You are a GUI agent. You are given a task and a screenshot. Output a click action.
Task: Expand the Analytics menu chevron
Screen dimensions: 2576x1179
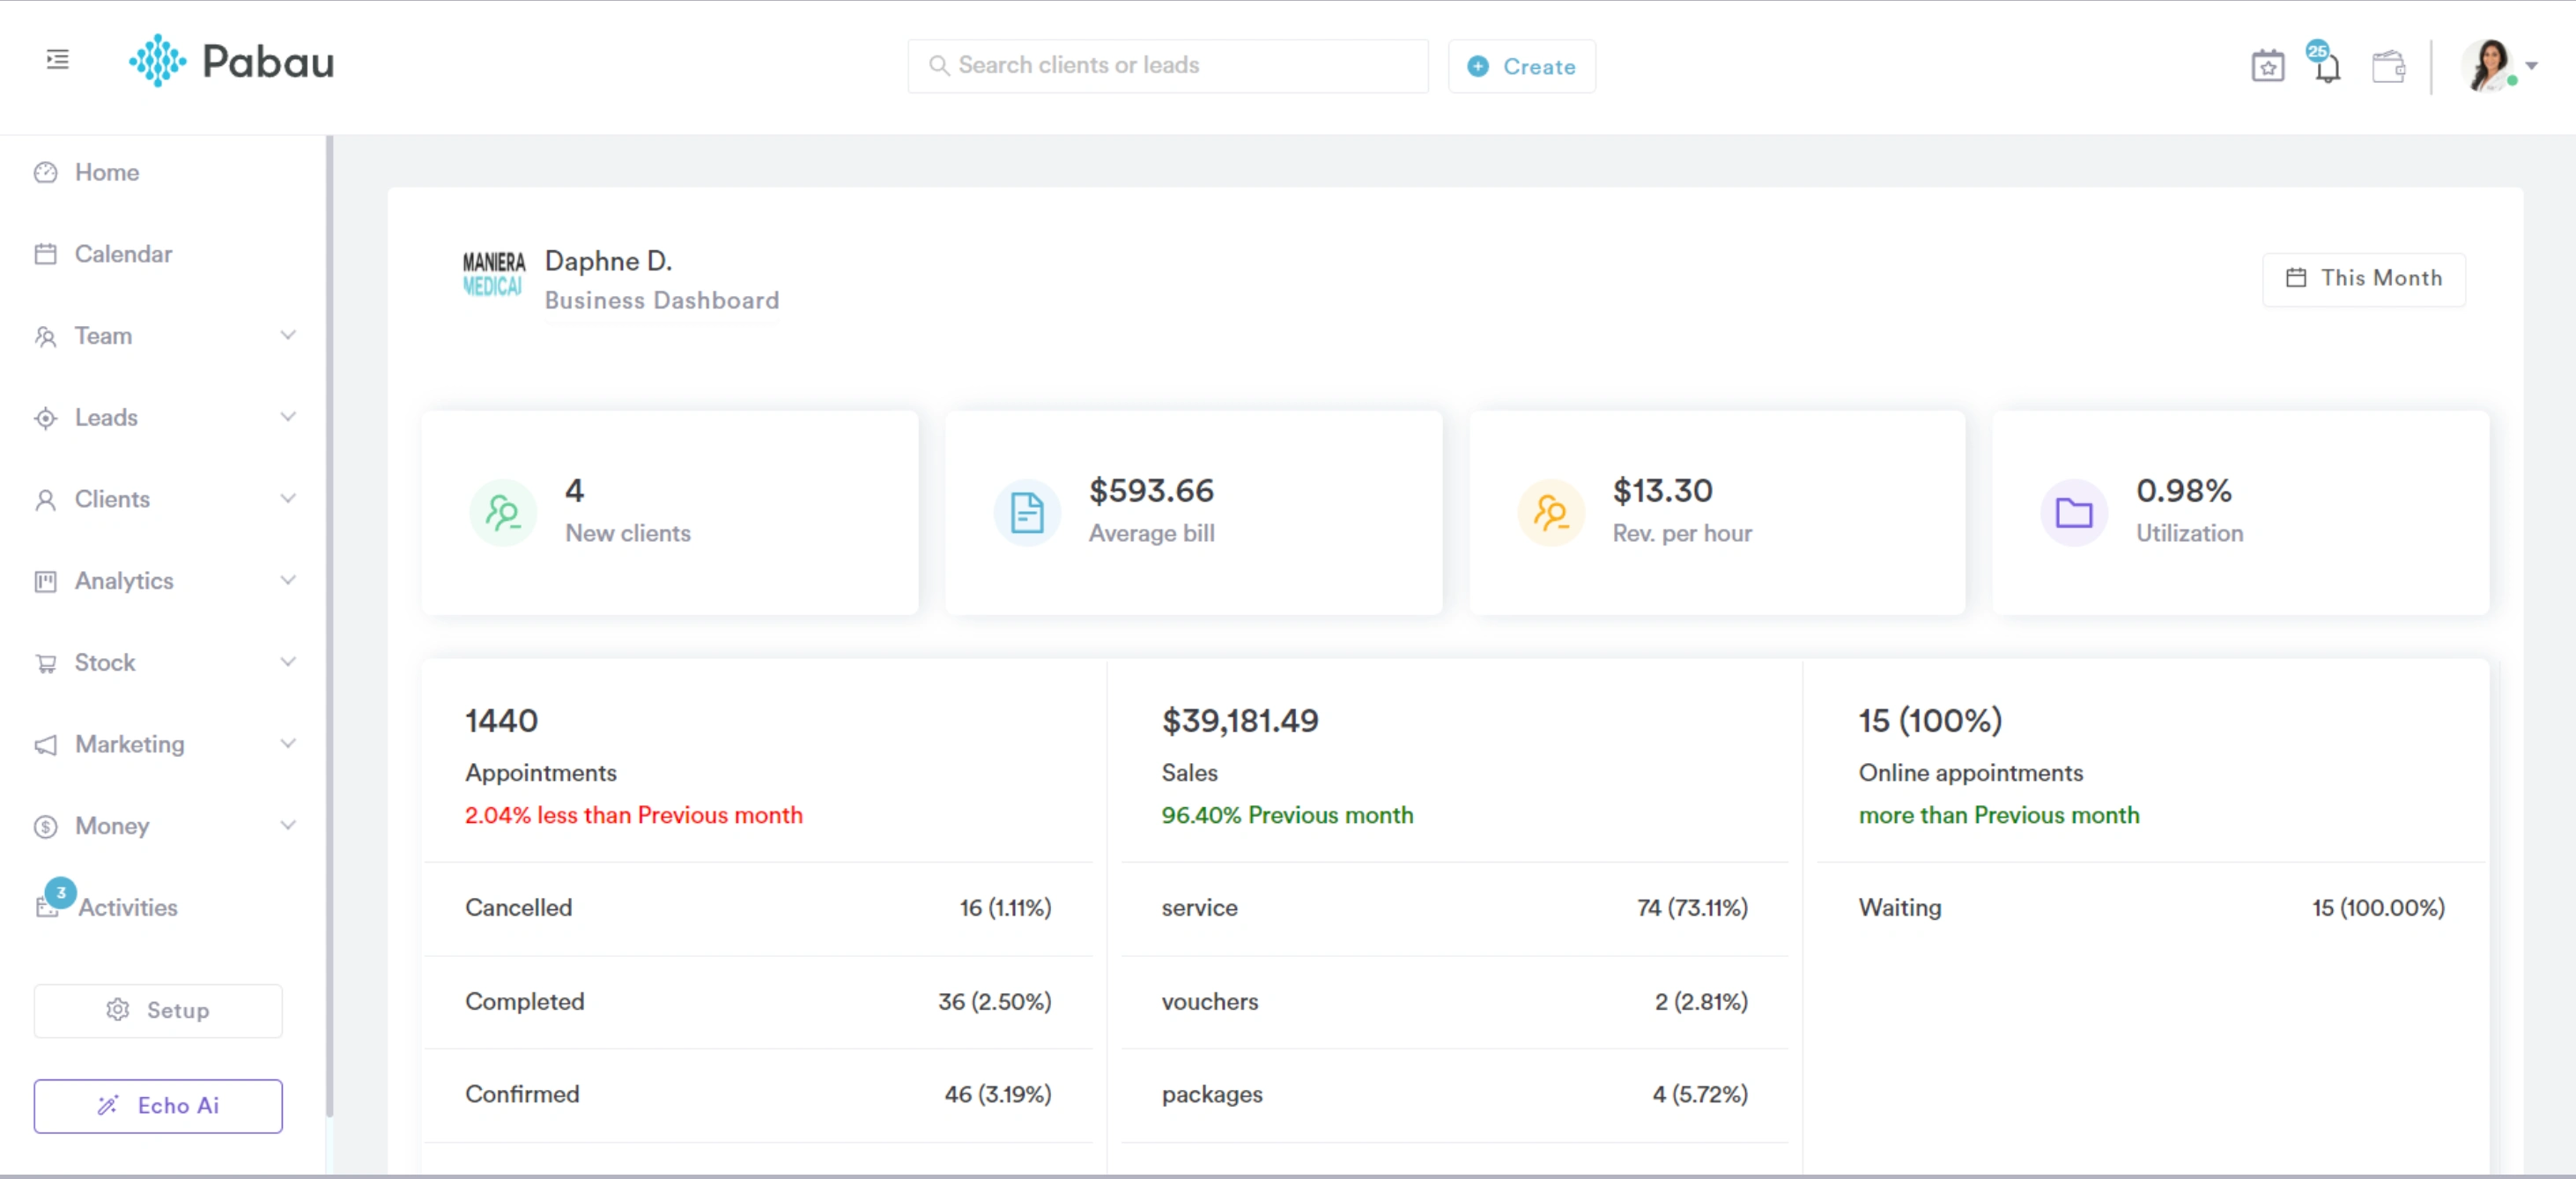[x=288, y=580]
